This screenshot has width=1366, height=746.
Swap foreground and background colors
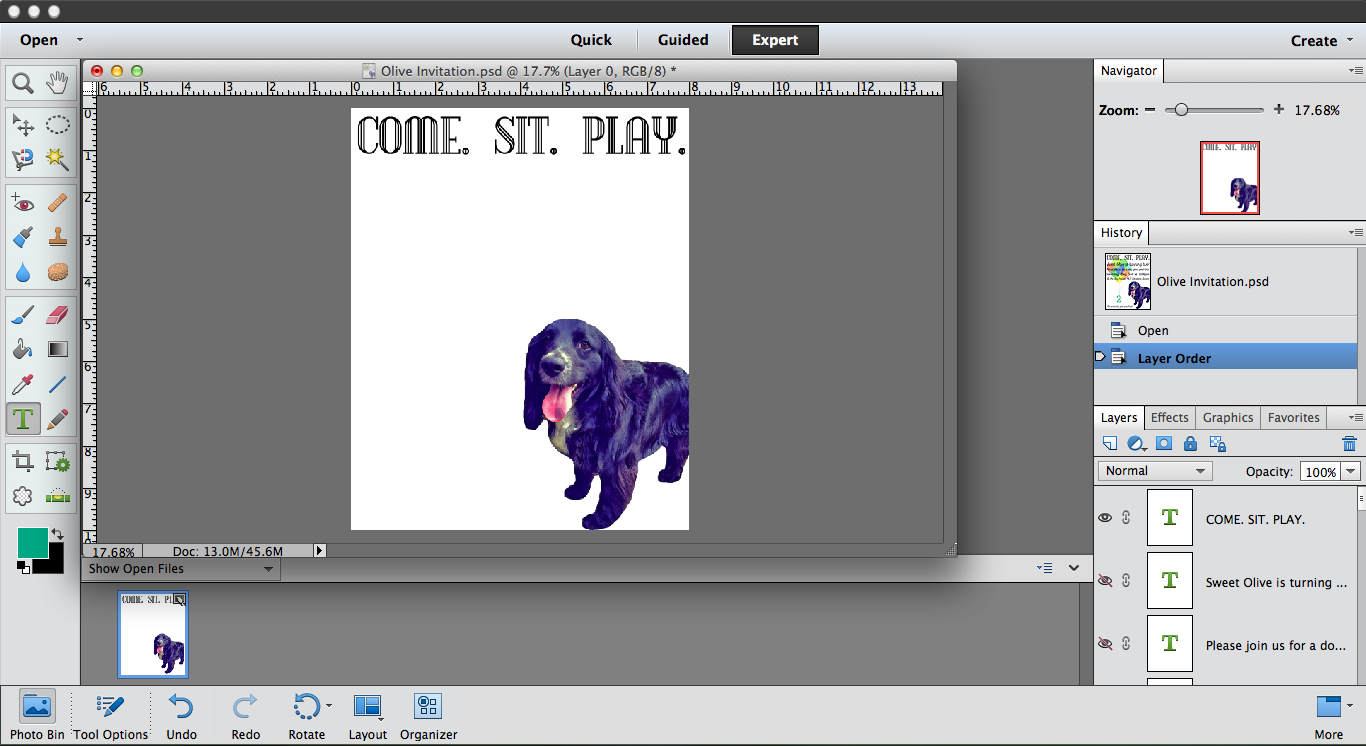(x=58, y=534)
